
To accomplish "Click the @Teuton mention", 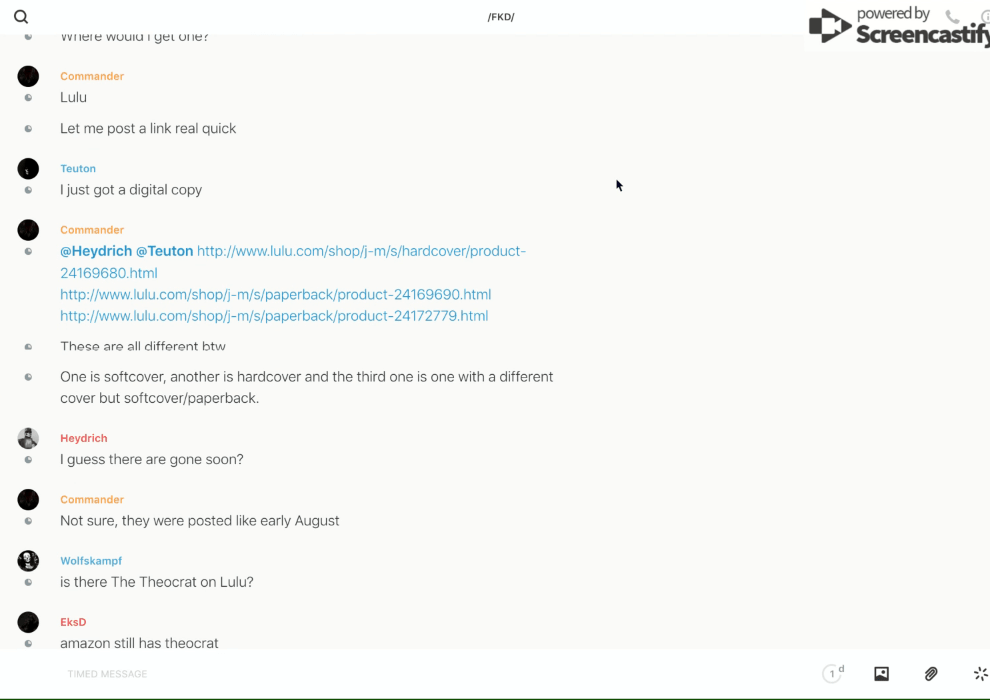I will pyautogui.click(x=164, y=251).
